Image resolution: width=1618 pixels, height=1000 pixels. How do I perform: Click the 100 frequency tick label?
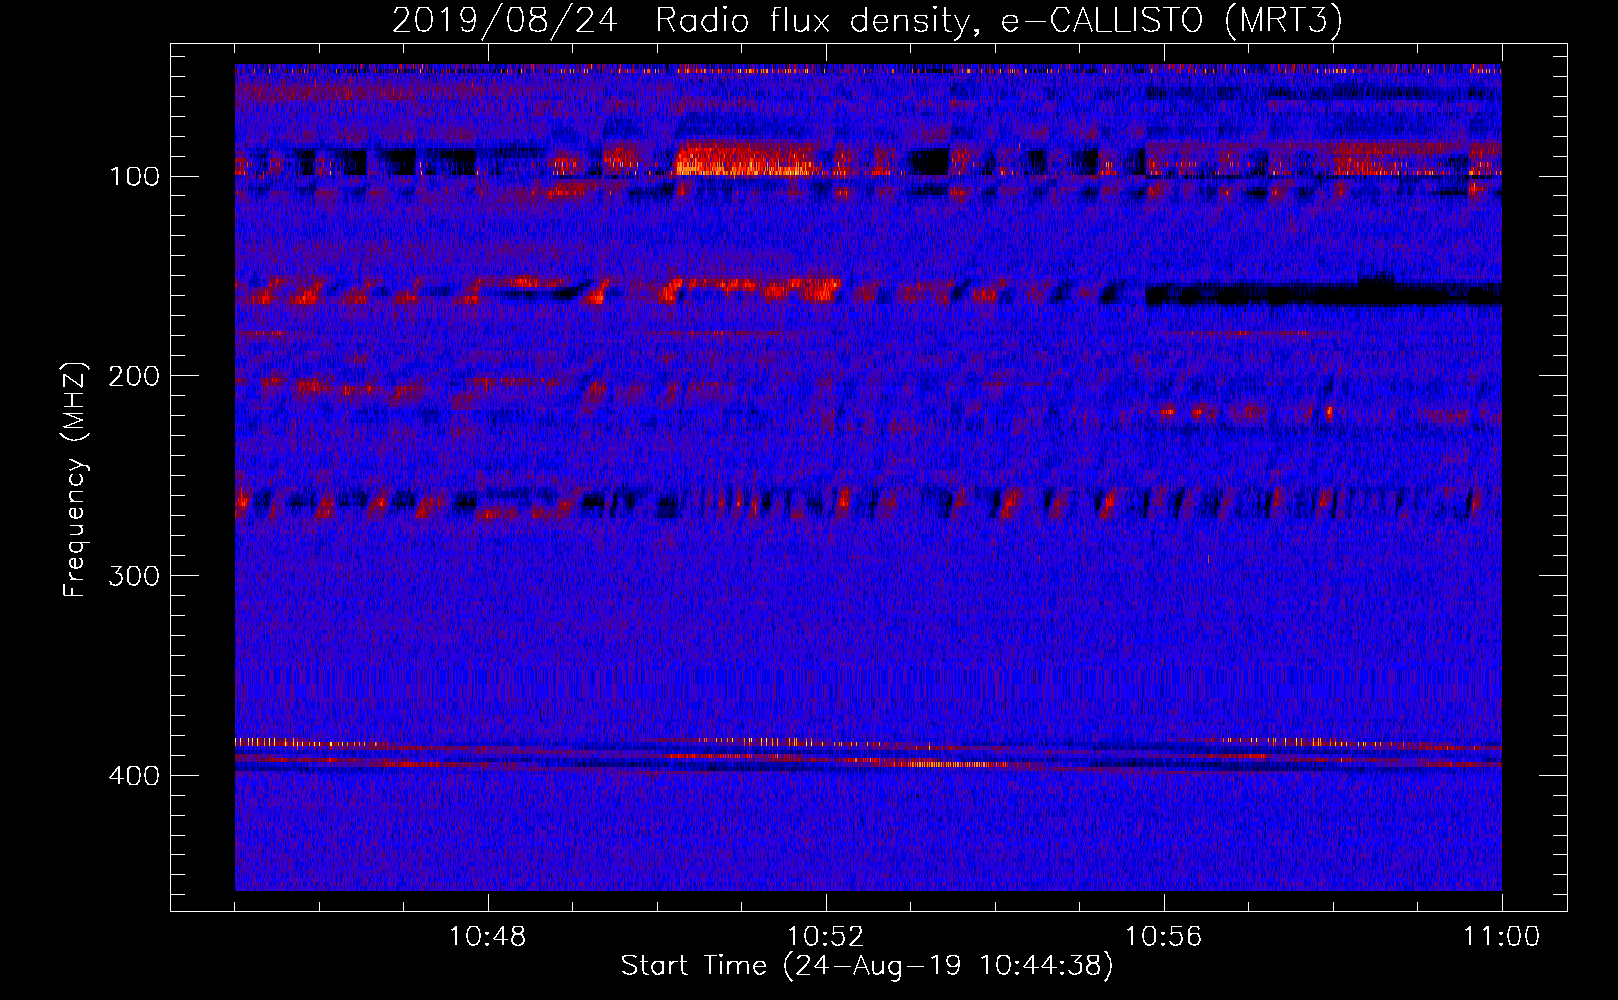coord(135,177)
